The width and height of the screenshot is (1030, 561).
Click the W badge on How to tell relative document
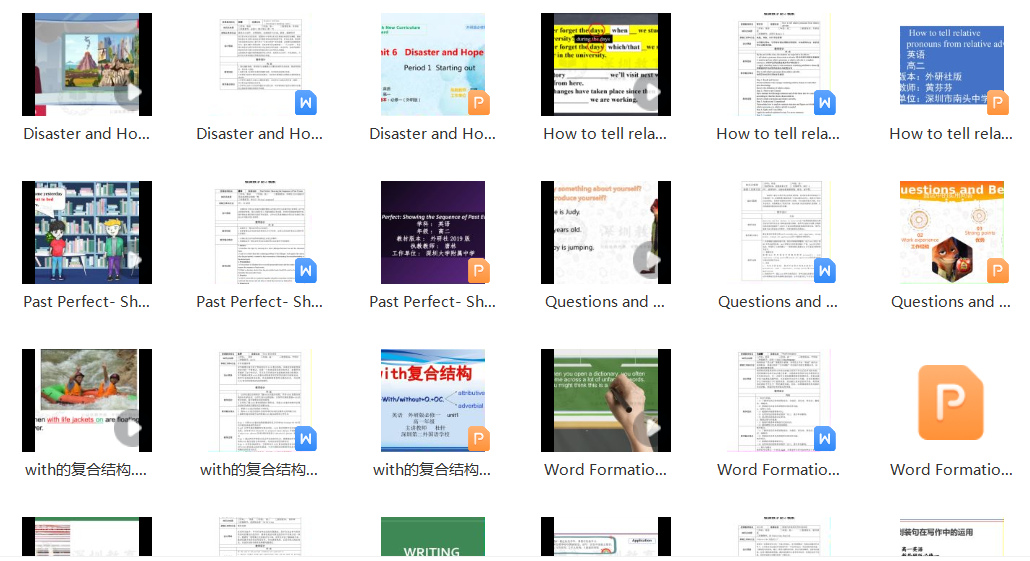pos(825,103)
